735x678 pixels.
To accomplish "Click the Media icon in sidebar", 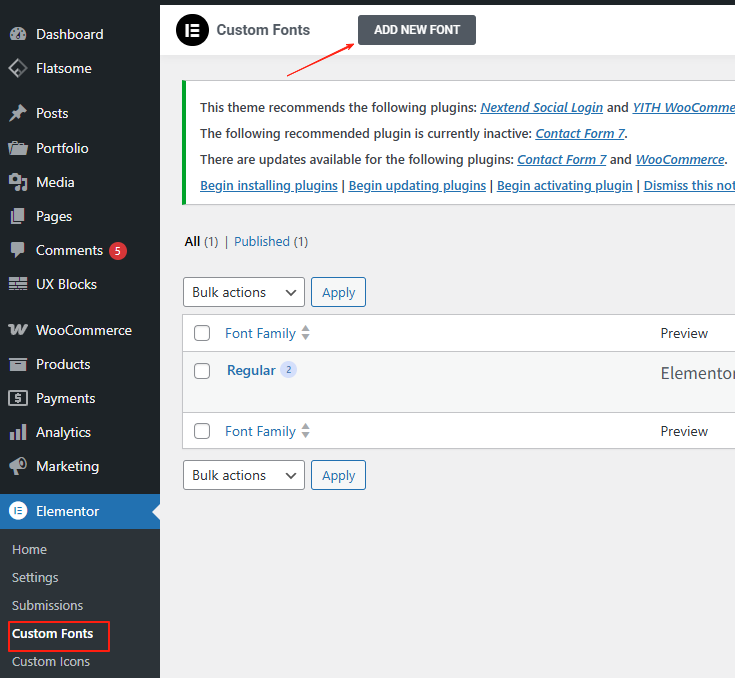I will pyautogui.click(x=18, y=182).
